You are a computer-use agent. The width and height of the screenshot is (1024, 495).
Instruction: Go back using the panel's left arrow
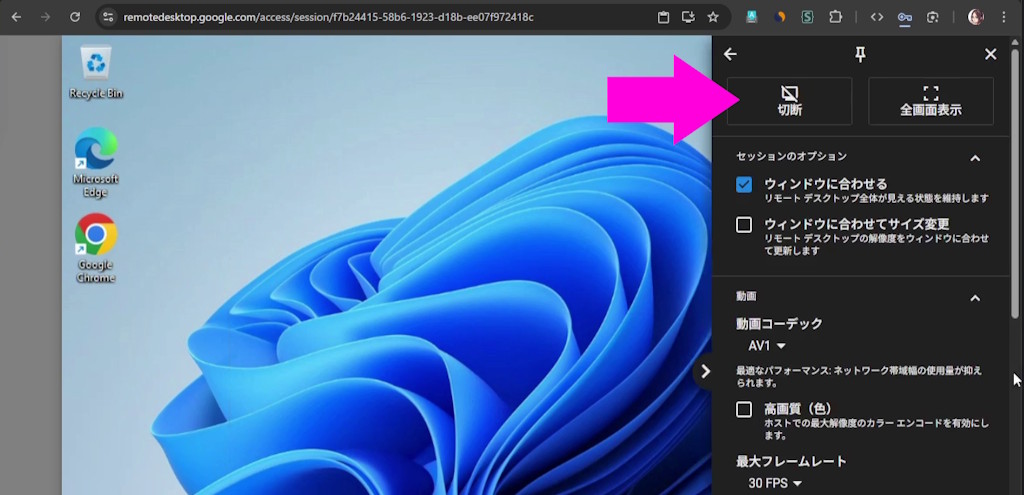tap(730, 54)
